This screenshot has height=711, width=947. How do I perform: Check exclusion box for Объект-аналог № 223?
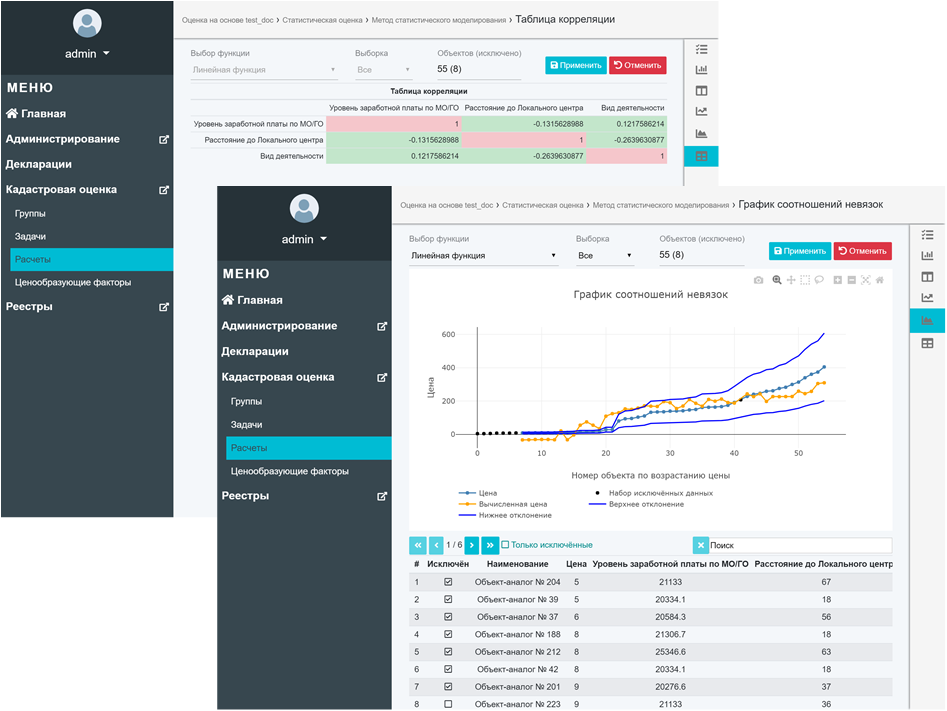pyautogui.click(x=447, y=703)
